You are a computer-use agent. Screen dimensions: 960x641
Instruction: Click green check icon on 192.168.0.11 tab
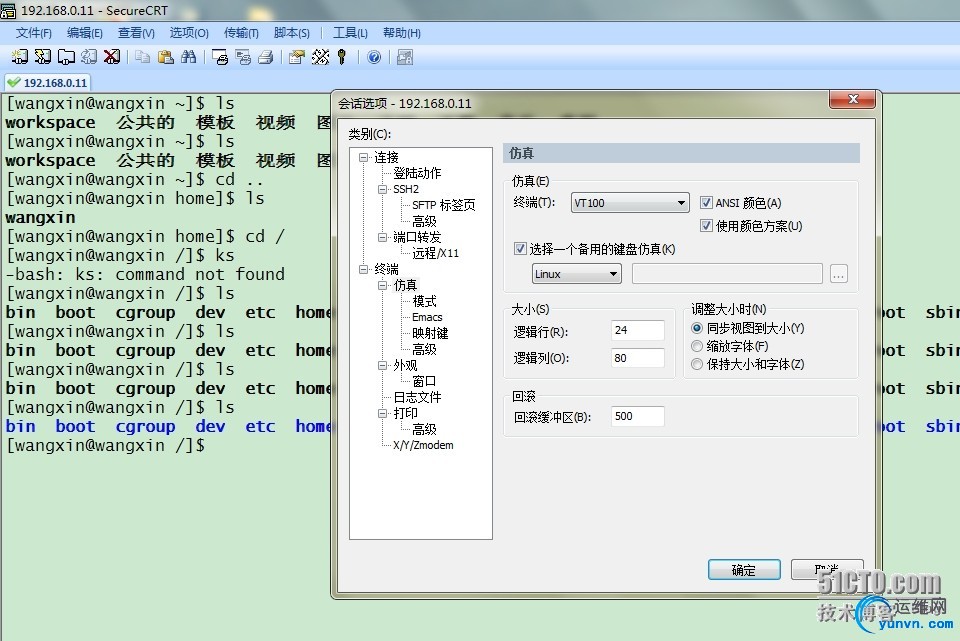point(13,82)
